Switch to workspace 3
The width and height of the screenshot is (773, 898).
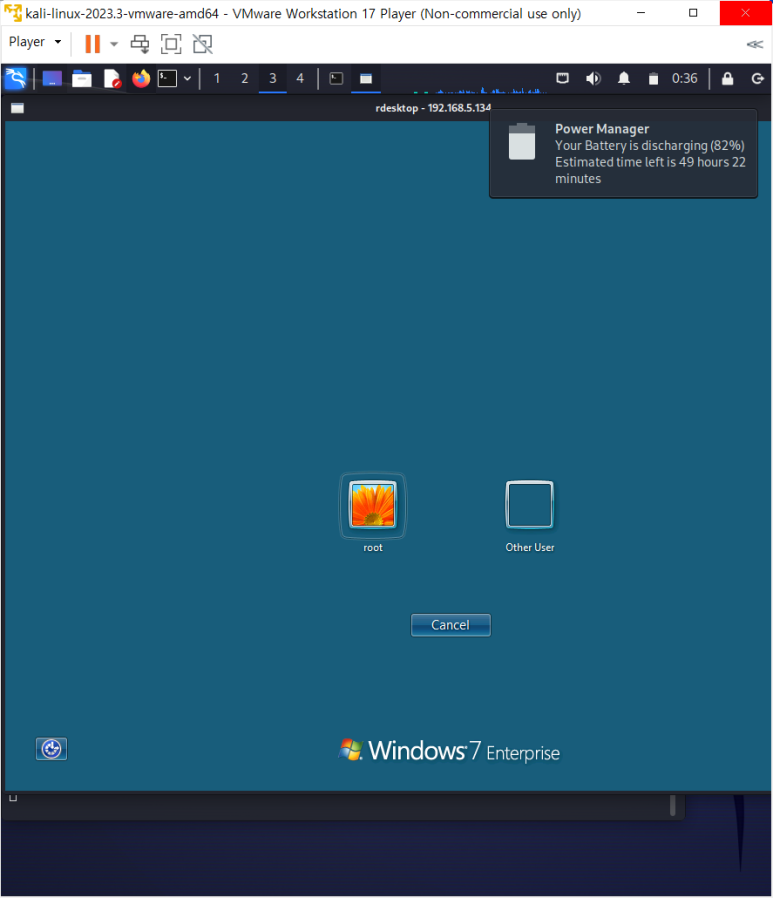pyautogui.click(x=273, y=78)
